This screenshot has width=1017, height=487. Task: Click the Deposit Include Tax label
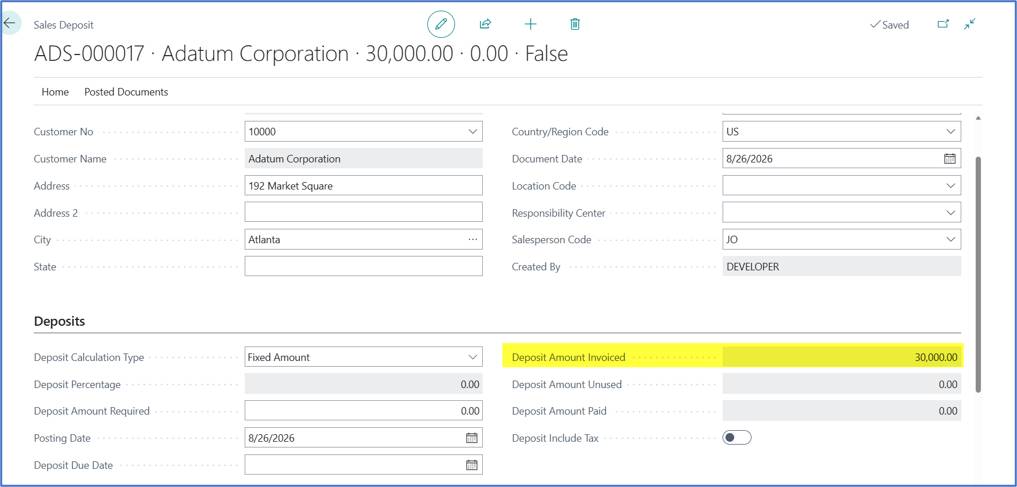coord(555,438)
